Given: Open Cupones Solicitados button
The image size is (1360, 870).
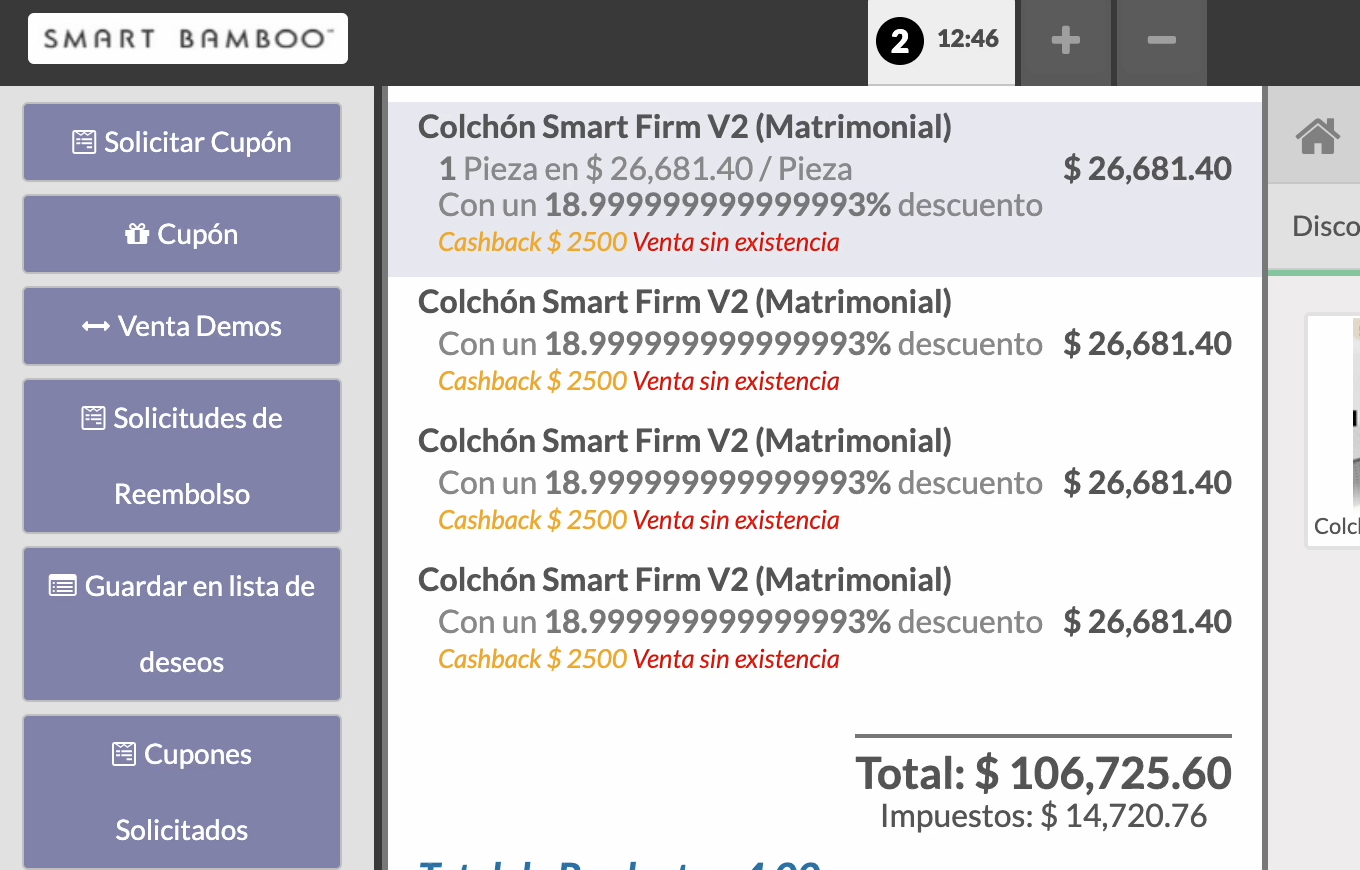Looking at the screenshot, I should point(182,792).
